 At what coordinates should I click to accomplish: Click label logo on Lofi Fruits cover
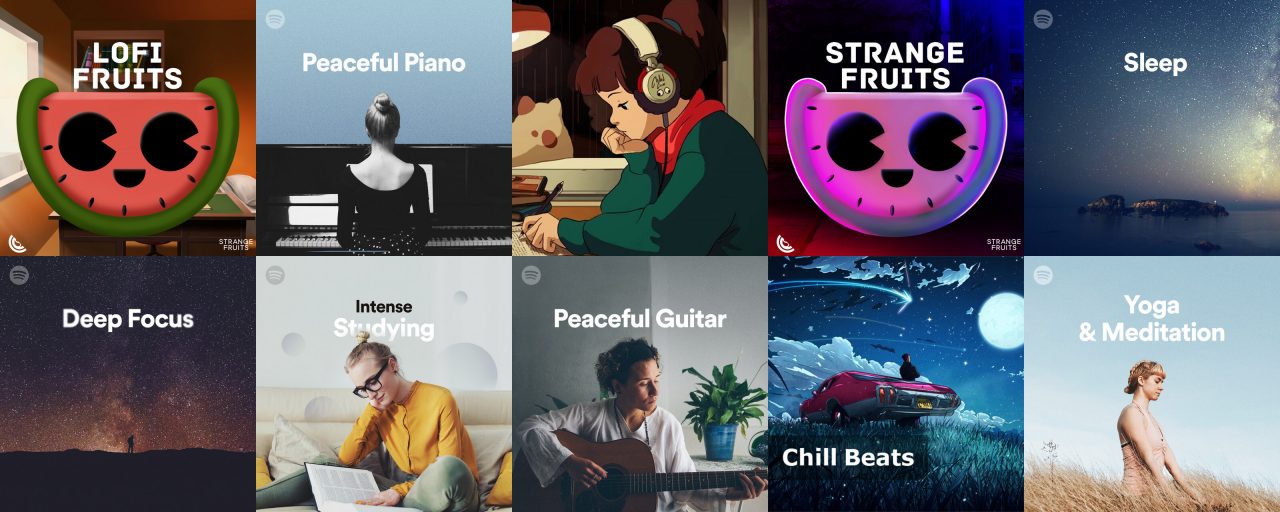[x=18, y=242]
